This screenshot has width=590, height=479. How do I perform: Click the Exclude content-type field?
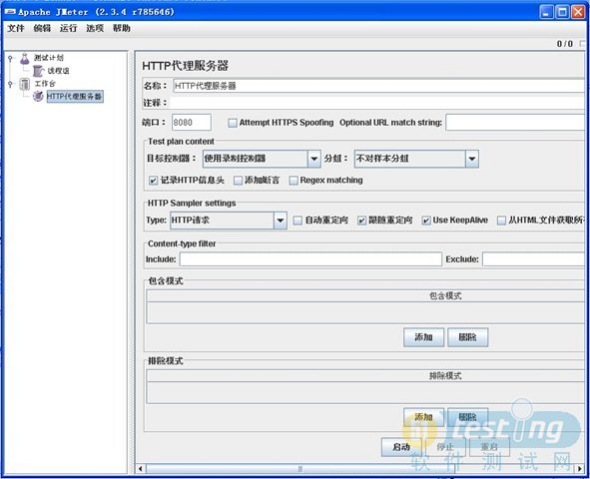[534, 259]
